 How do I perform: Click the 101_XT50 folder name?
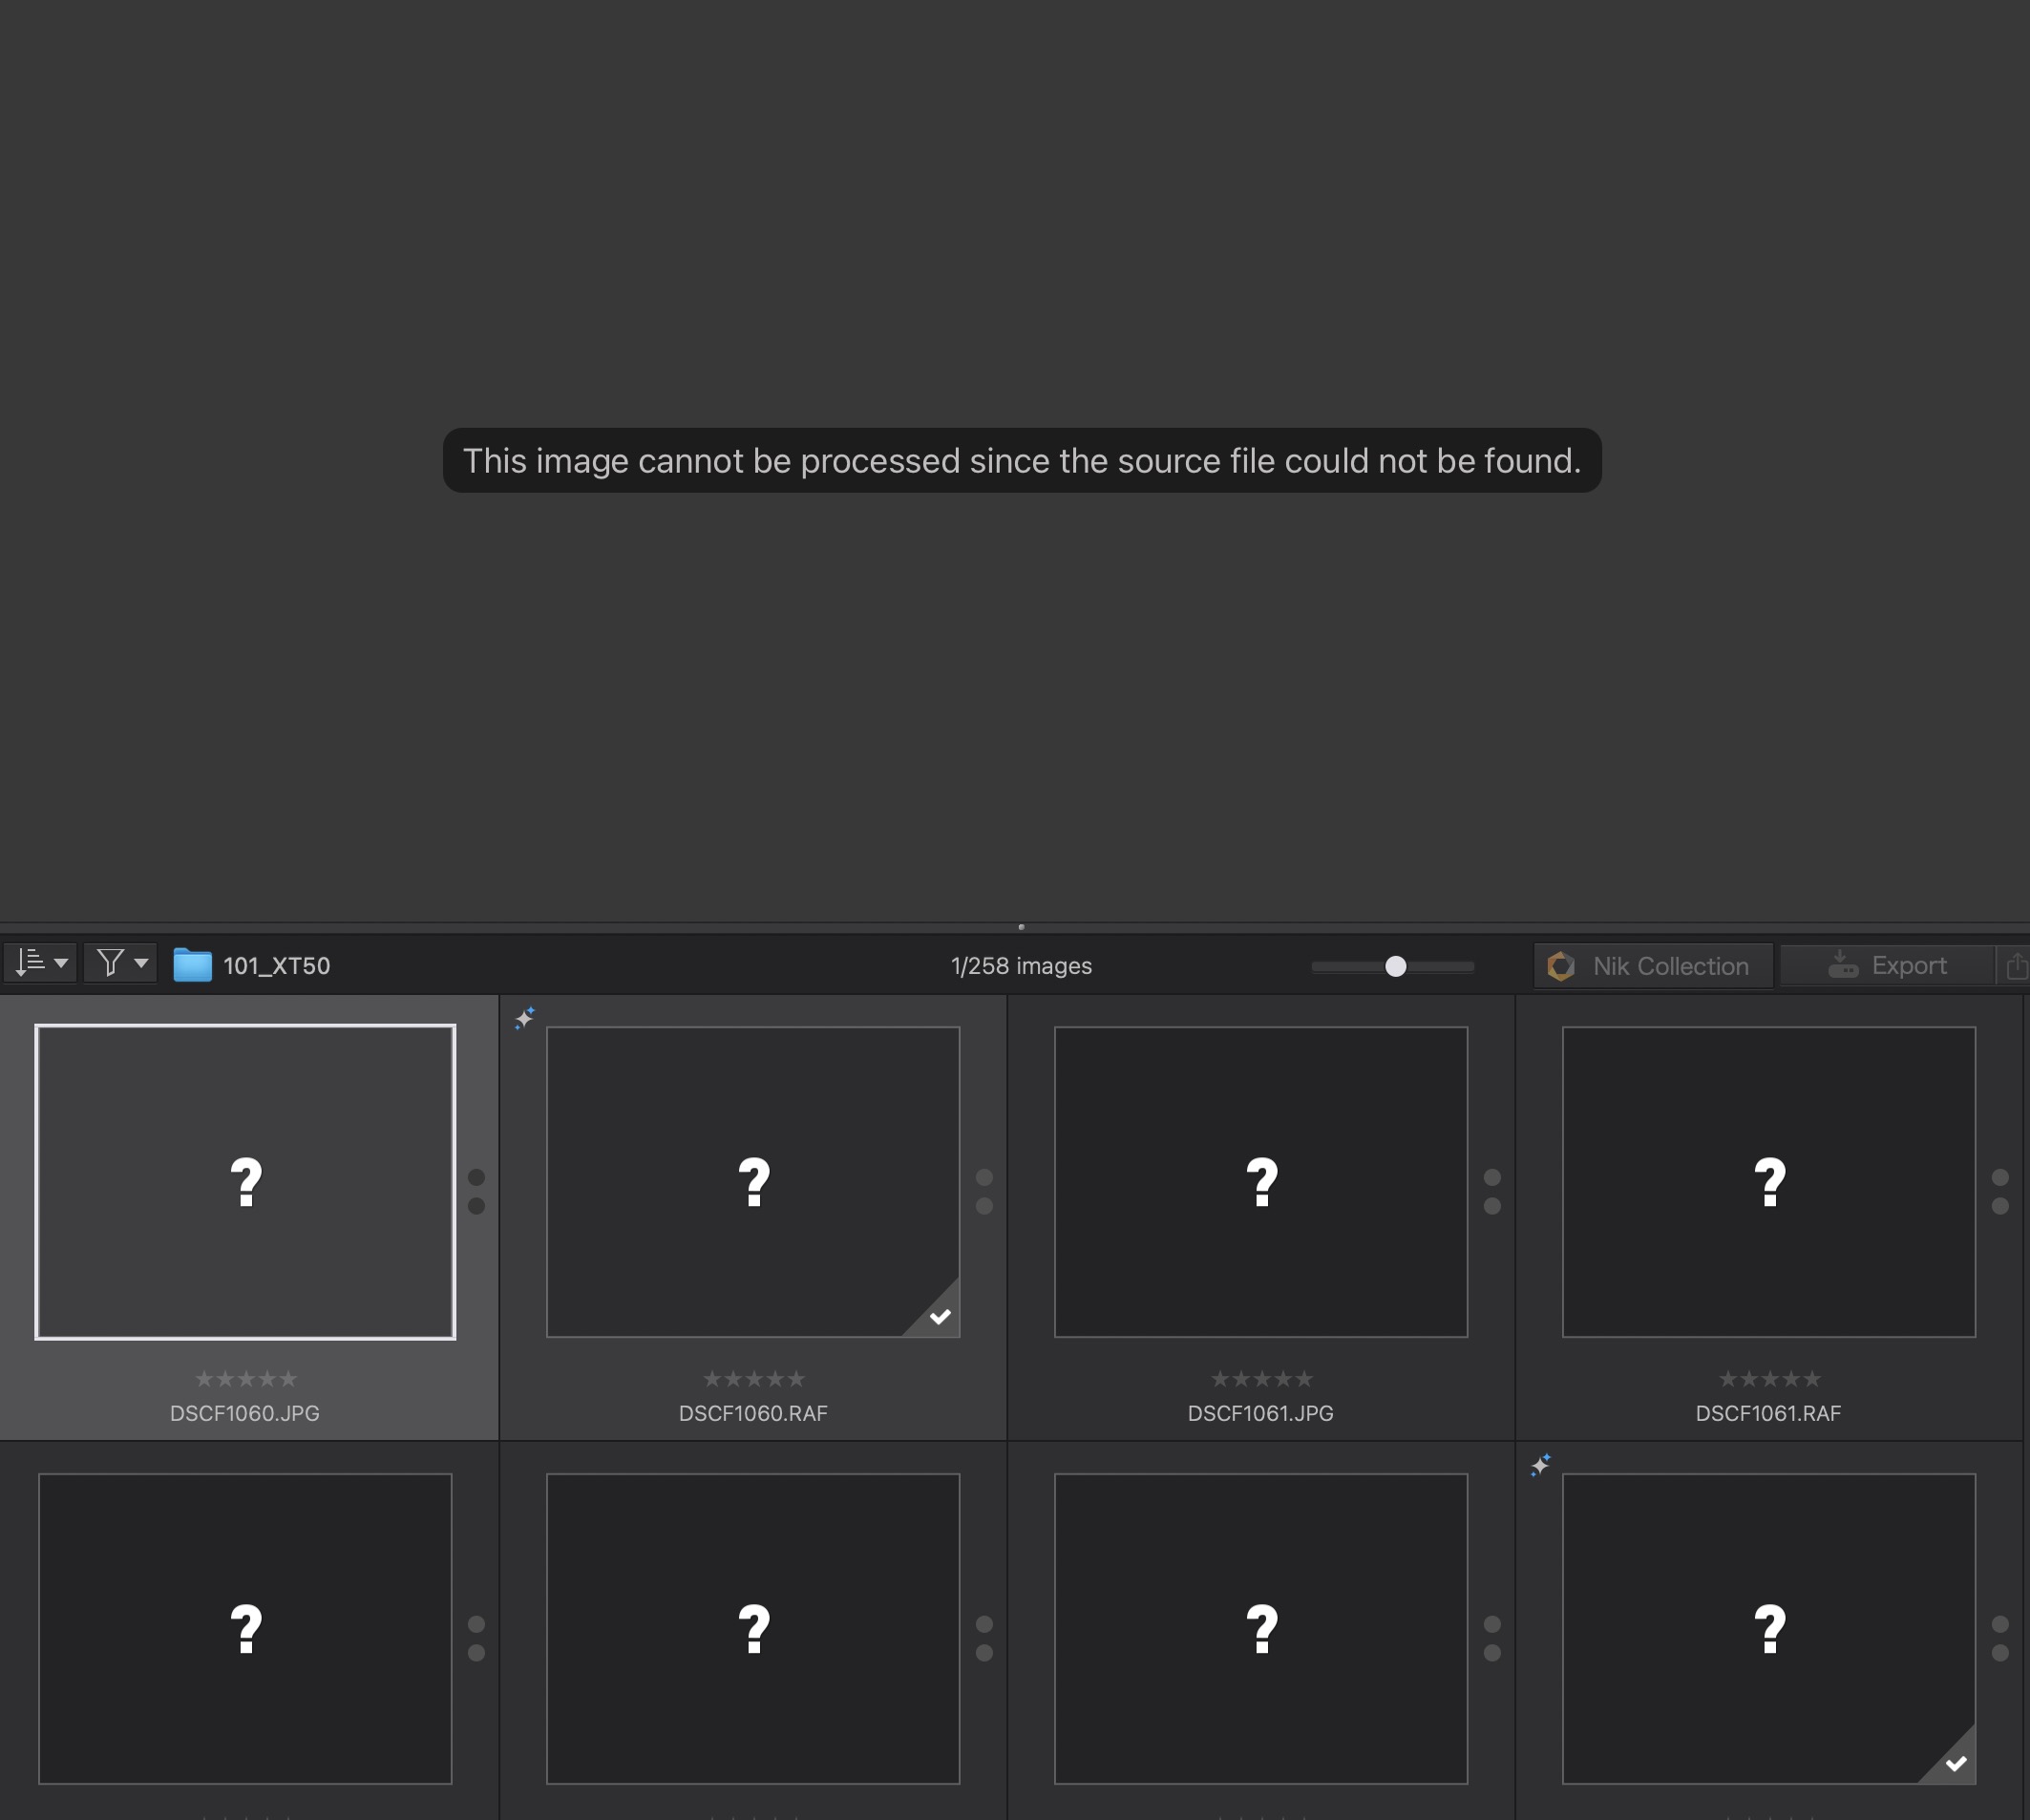(276, 966)
